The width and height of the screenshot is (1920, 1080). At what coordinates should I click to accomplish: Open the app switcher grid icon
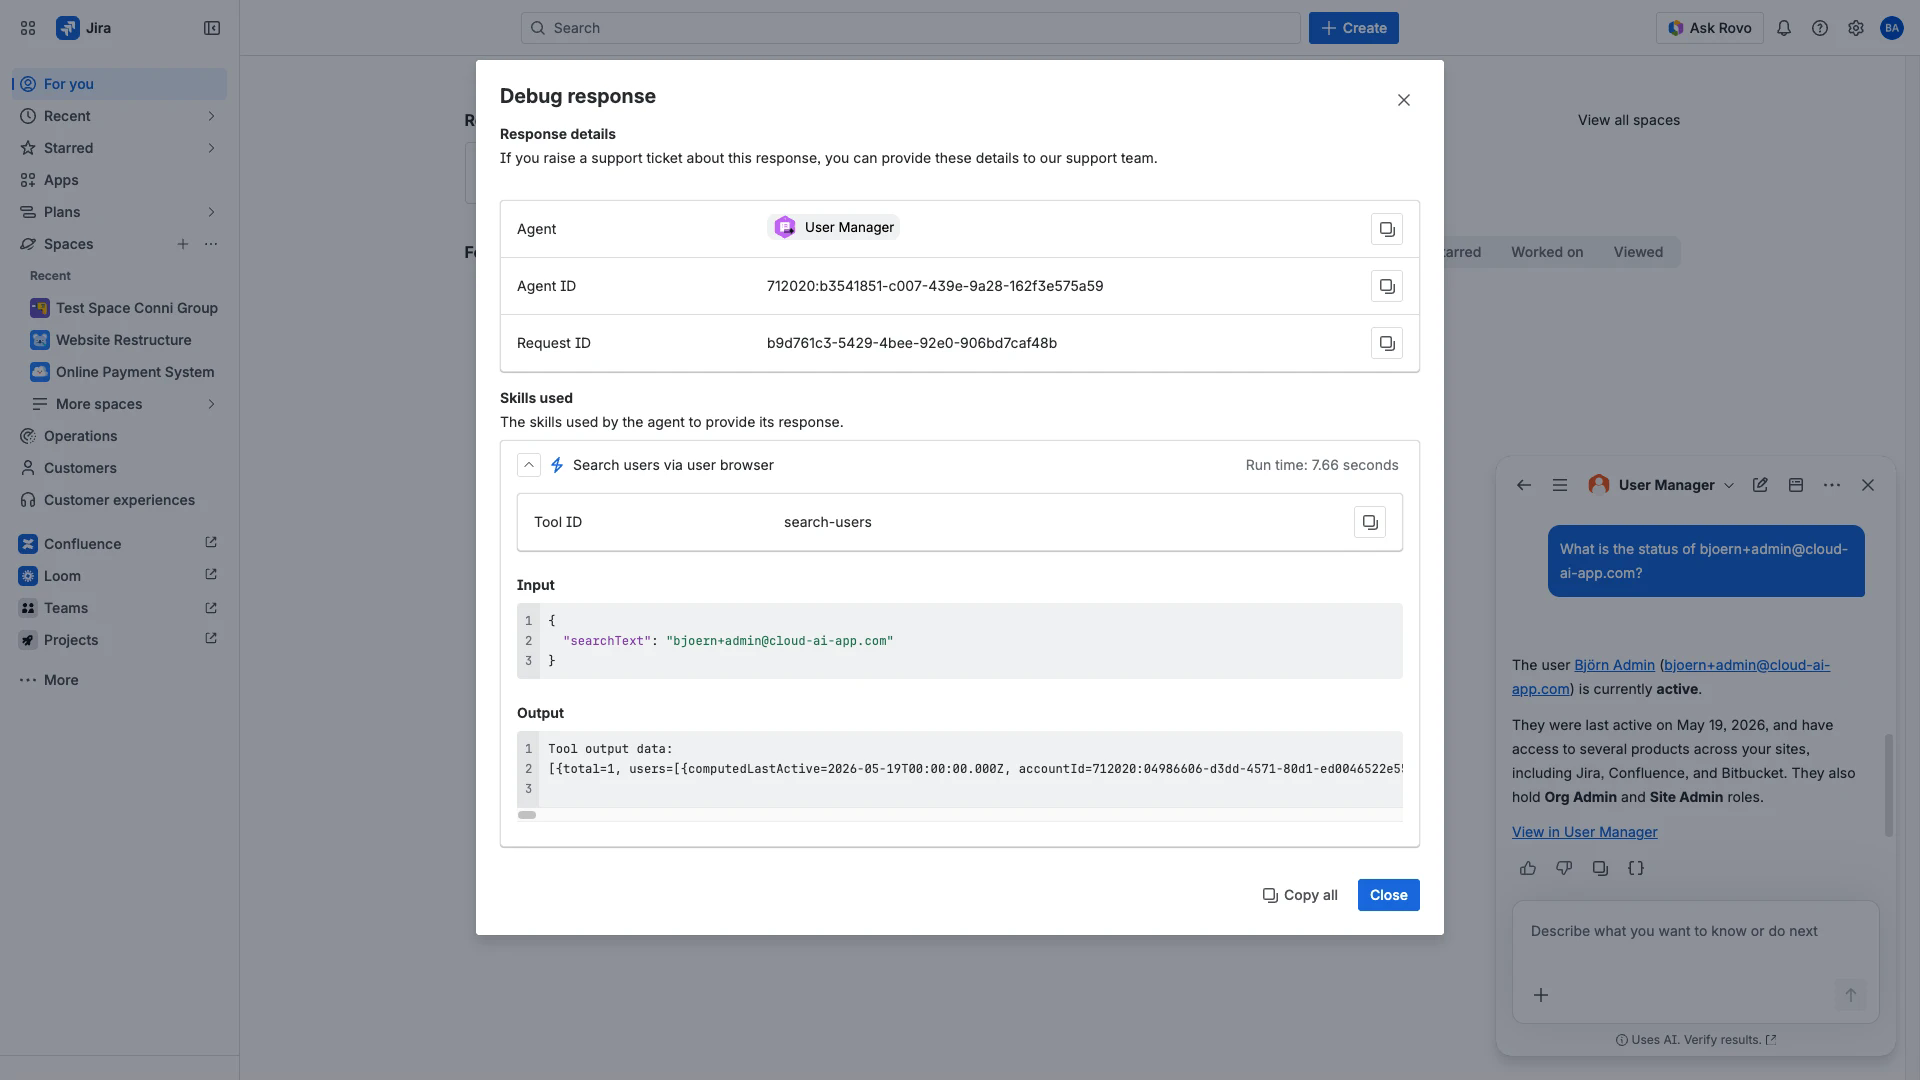tap(28, 28)
